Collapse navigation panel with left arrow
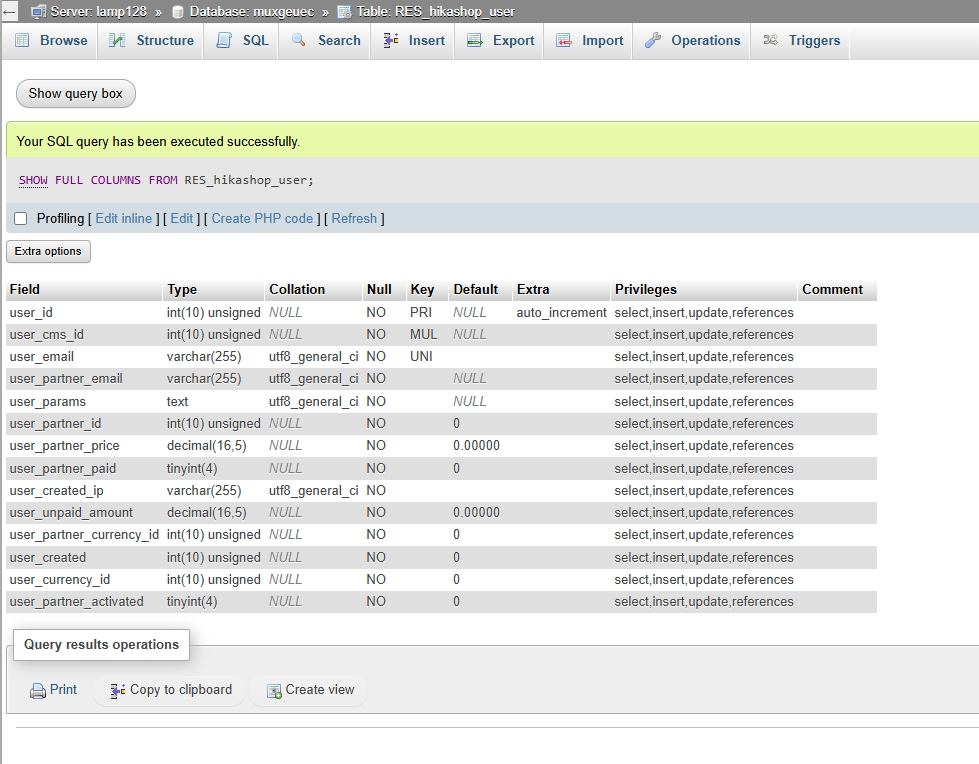 tap(9, 12)
